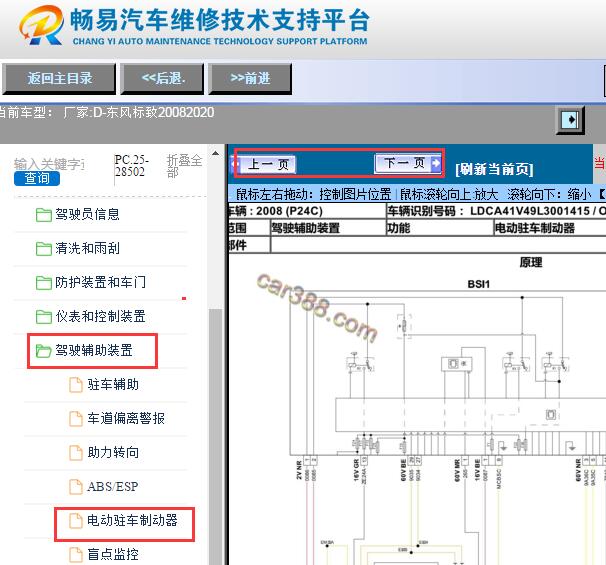
Task: Click the BSI1 label in diagram
Action: (478, 284)
